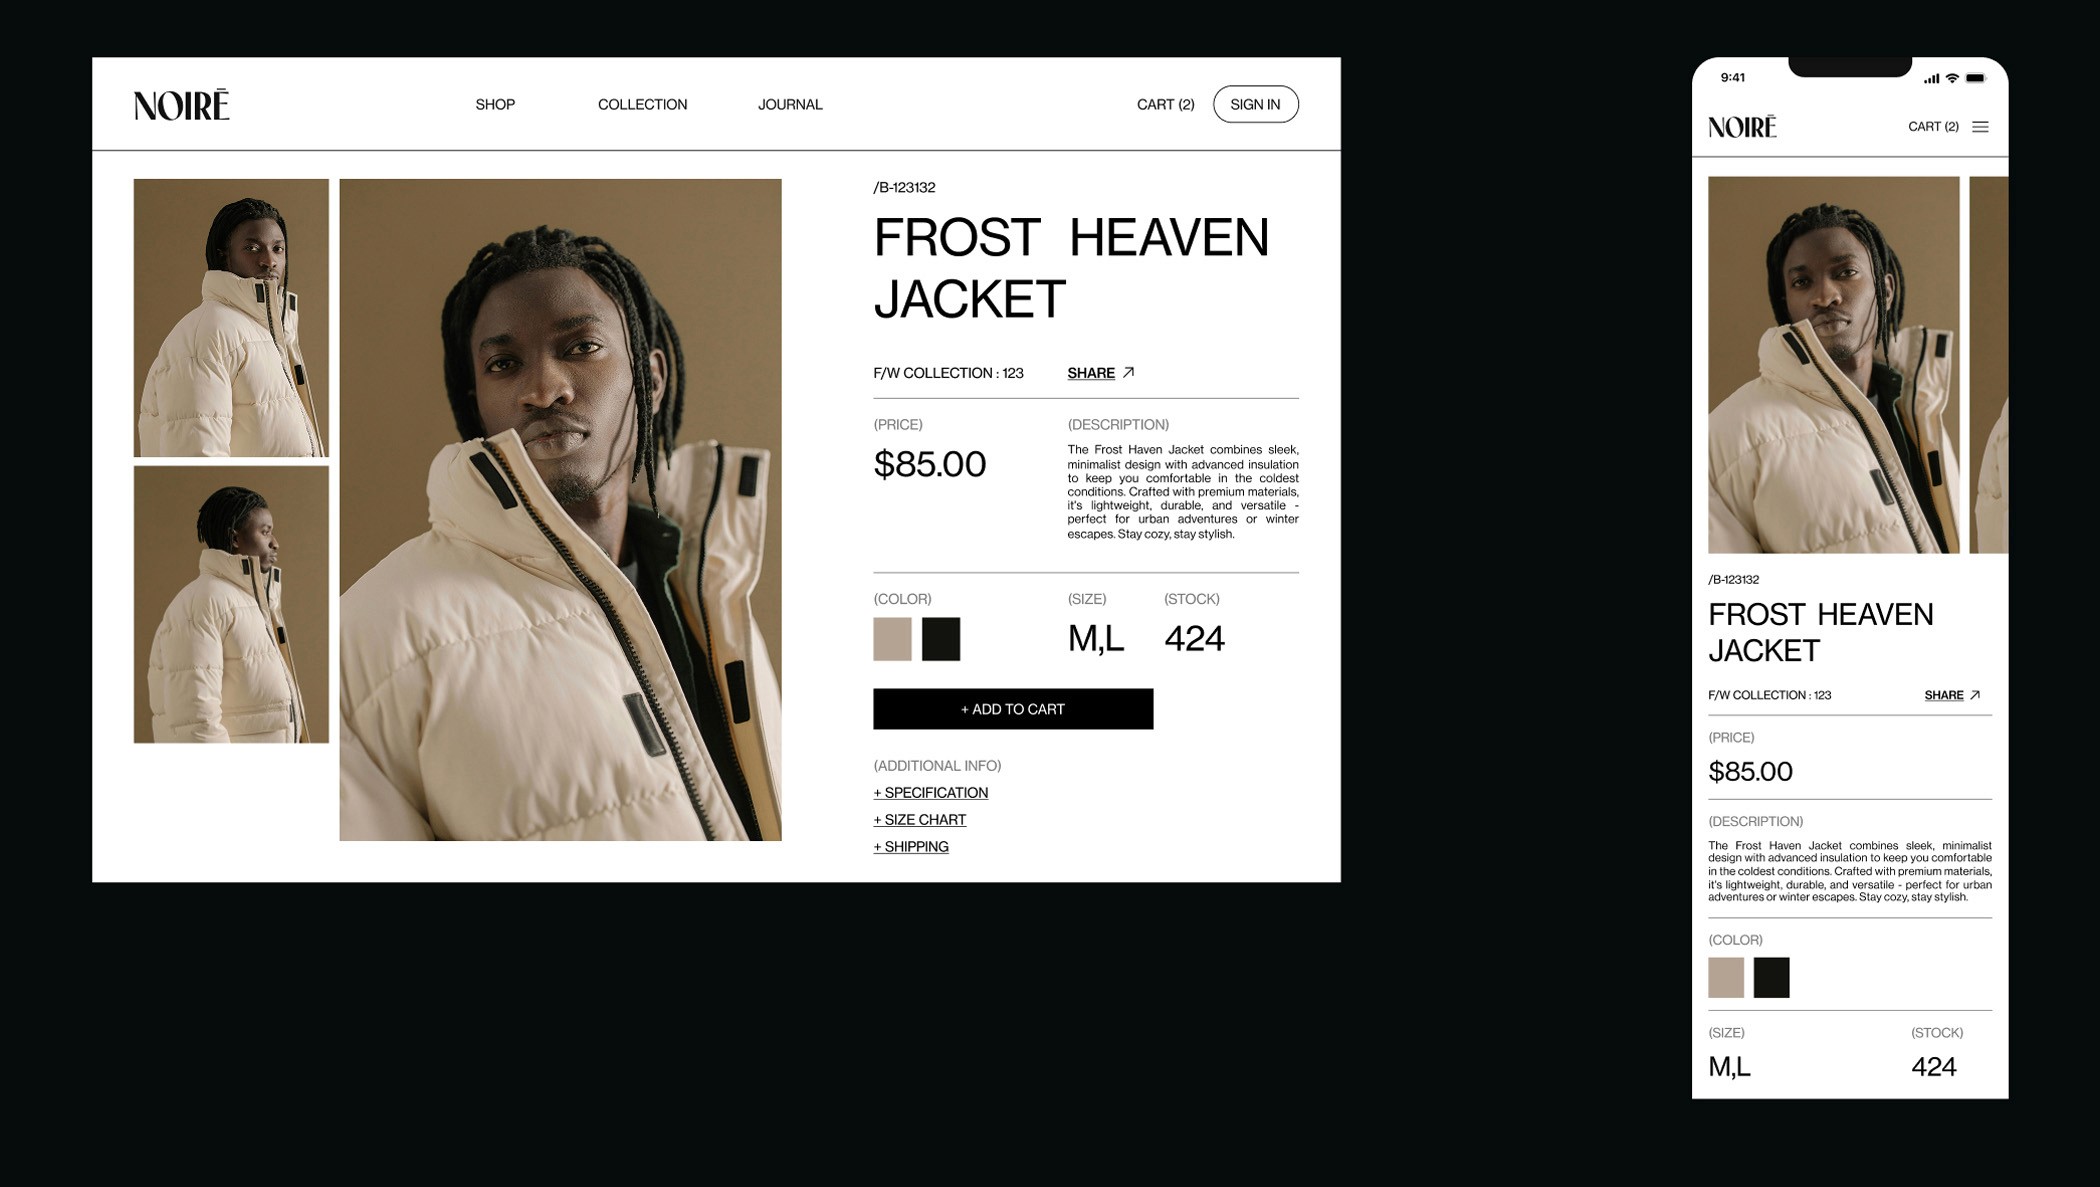The image size is (2100, 1187).
Task: Expand the + Size Chart section
Action: (x=919, y=820)
